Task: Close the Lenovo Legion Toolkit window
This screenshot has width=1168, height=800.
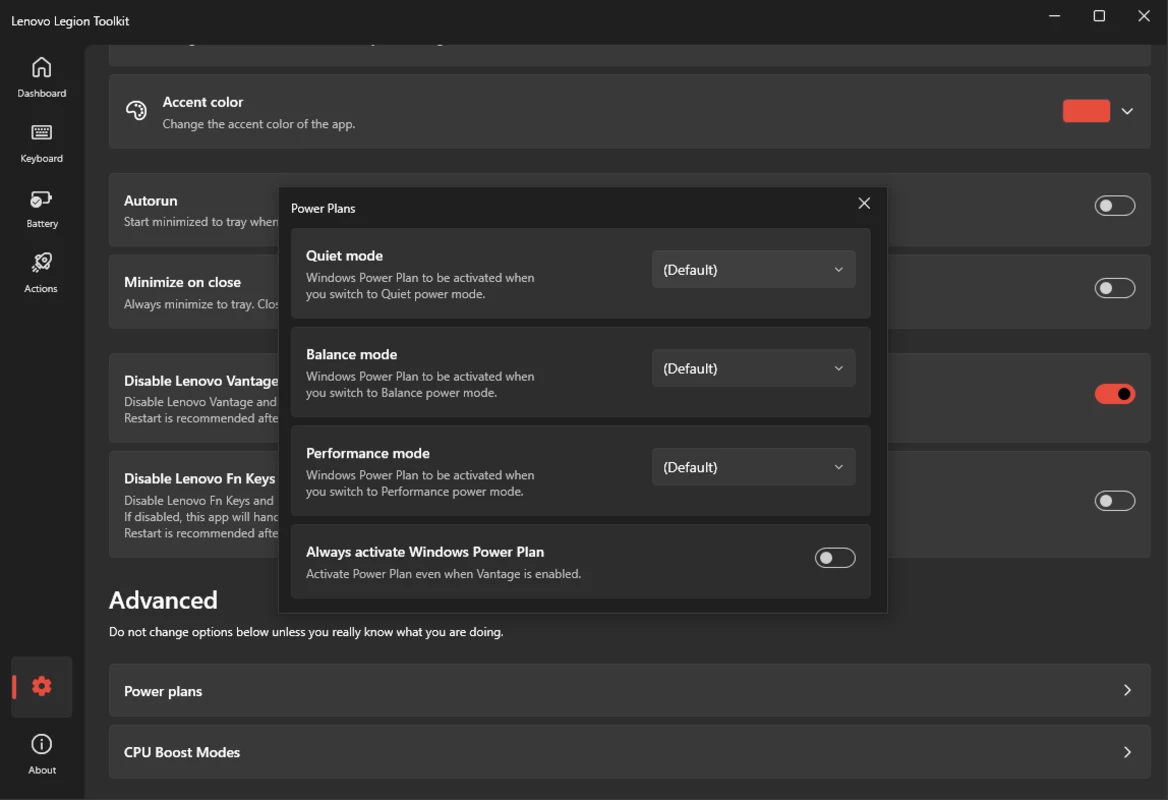Action: (1144, 16)
